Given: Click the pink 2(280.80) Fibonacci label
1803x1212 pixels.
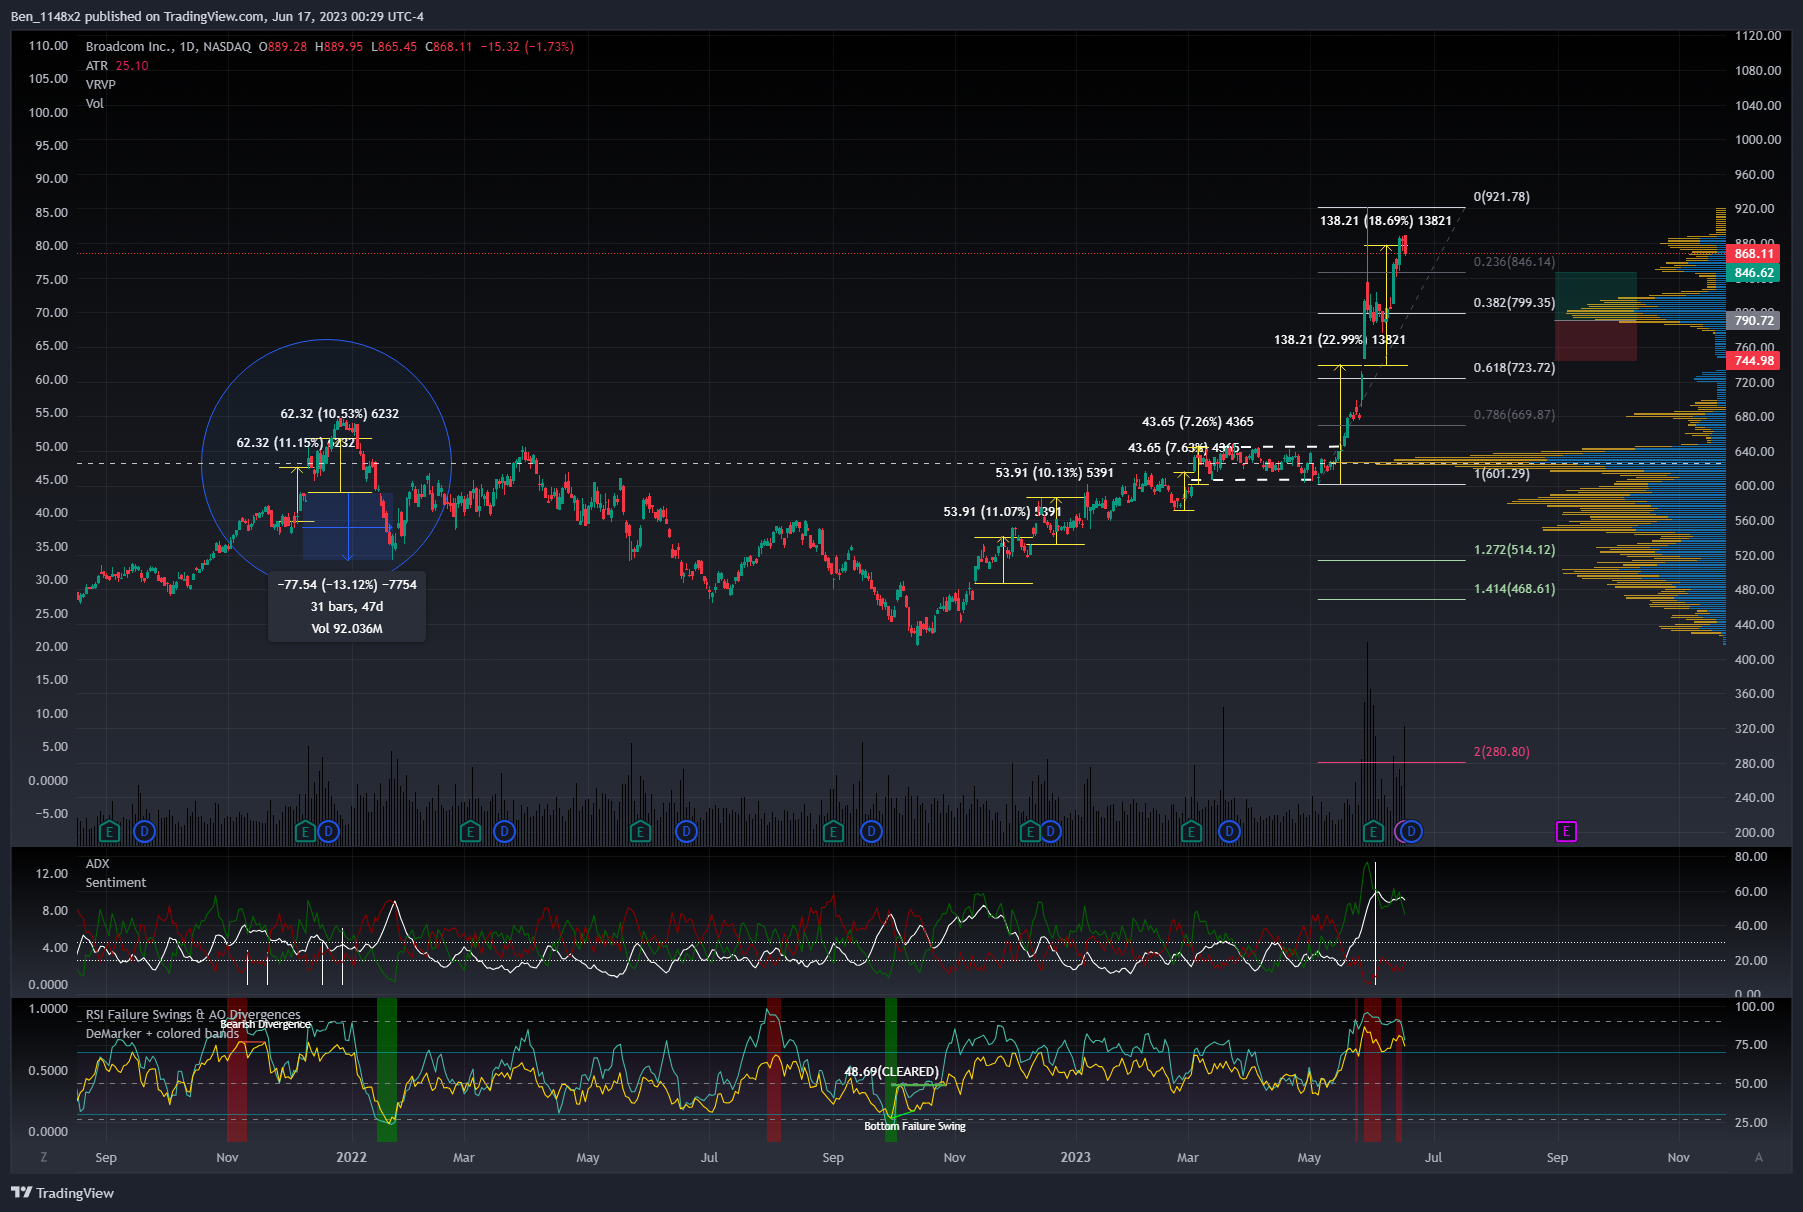Looking at the screenshot, I should point(1502,752).
